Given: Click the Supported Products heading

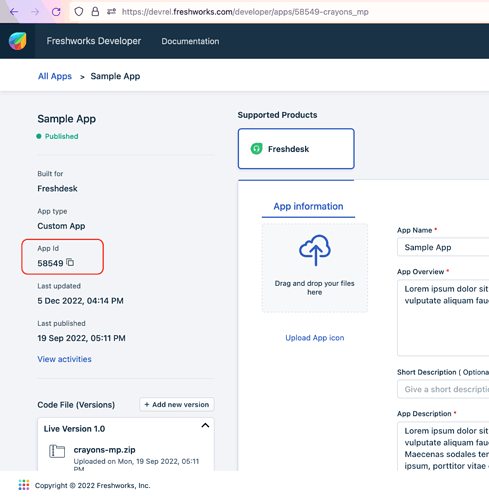Looking at the screenshot, I should tap(277, 115).
